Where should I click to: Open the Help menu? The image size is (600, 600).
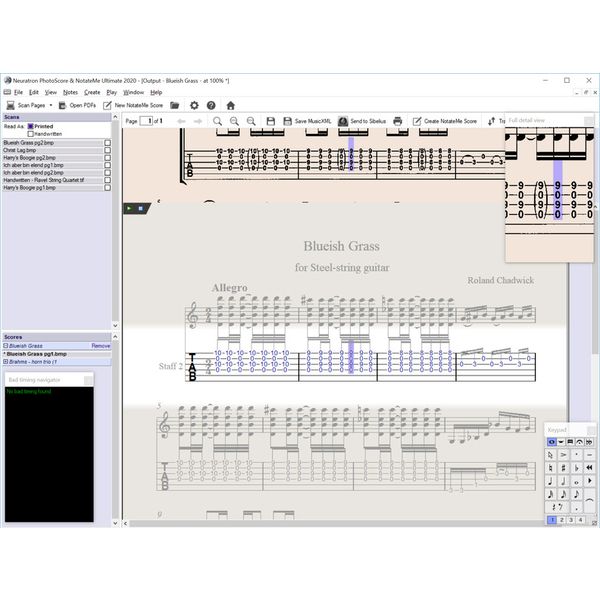coord(156,92)
